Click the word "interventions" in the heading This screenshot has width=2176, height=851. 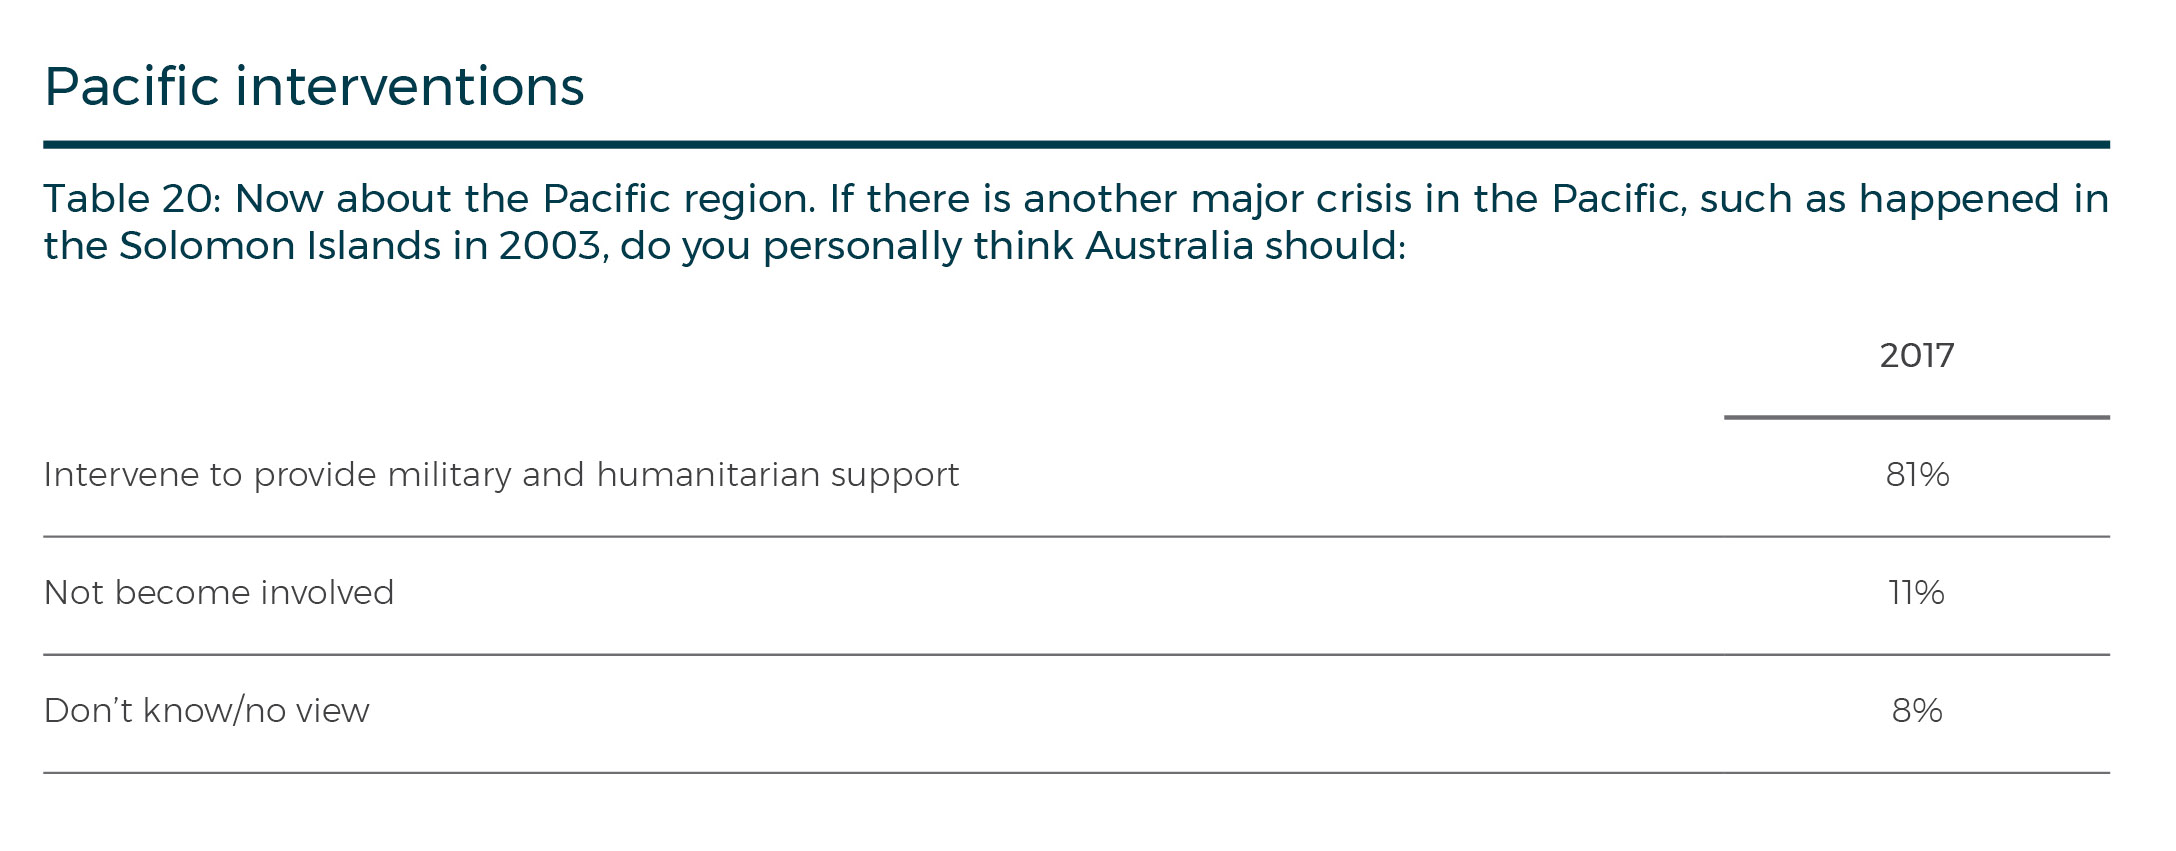click(409, 87)
